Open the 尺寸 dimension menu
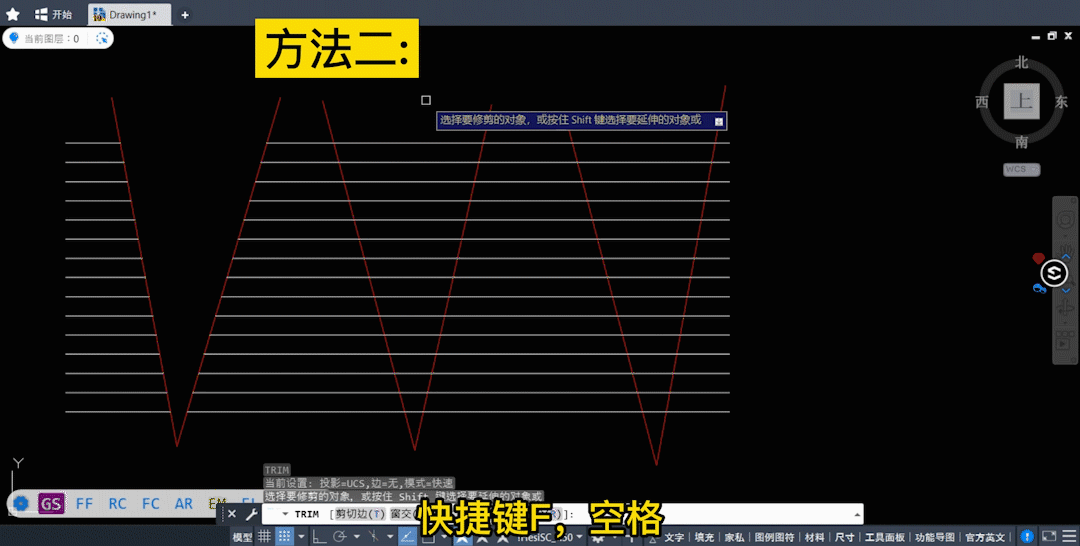This screenshot has width=1080, height=546. tap(844, 537)
